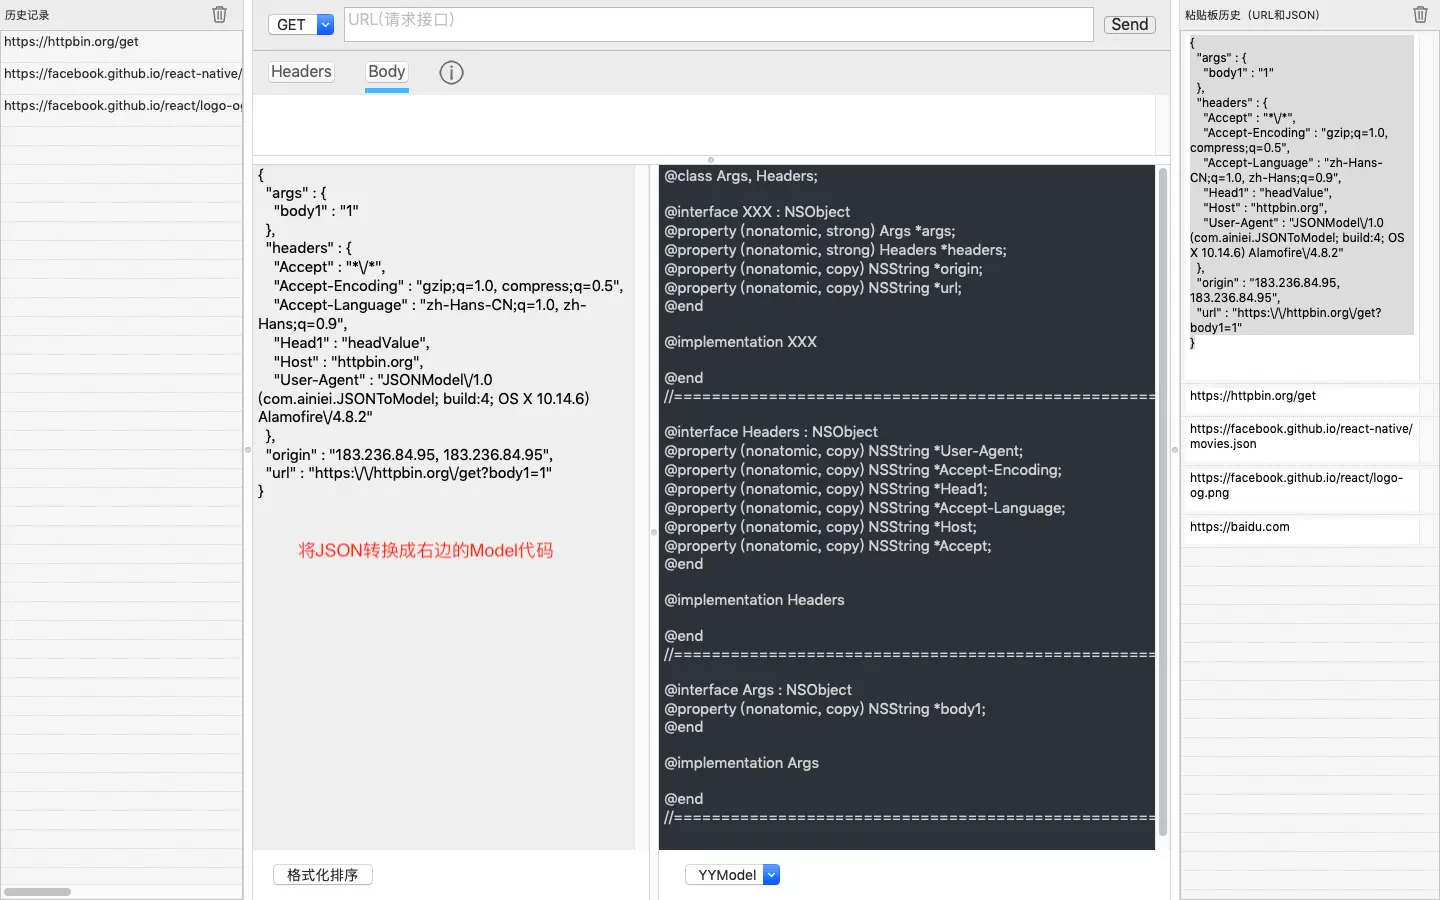Open the info circle icon
Image resolution: width=1440 pixels, height=900 pixels.
coord(451,73)
